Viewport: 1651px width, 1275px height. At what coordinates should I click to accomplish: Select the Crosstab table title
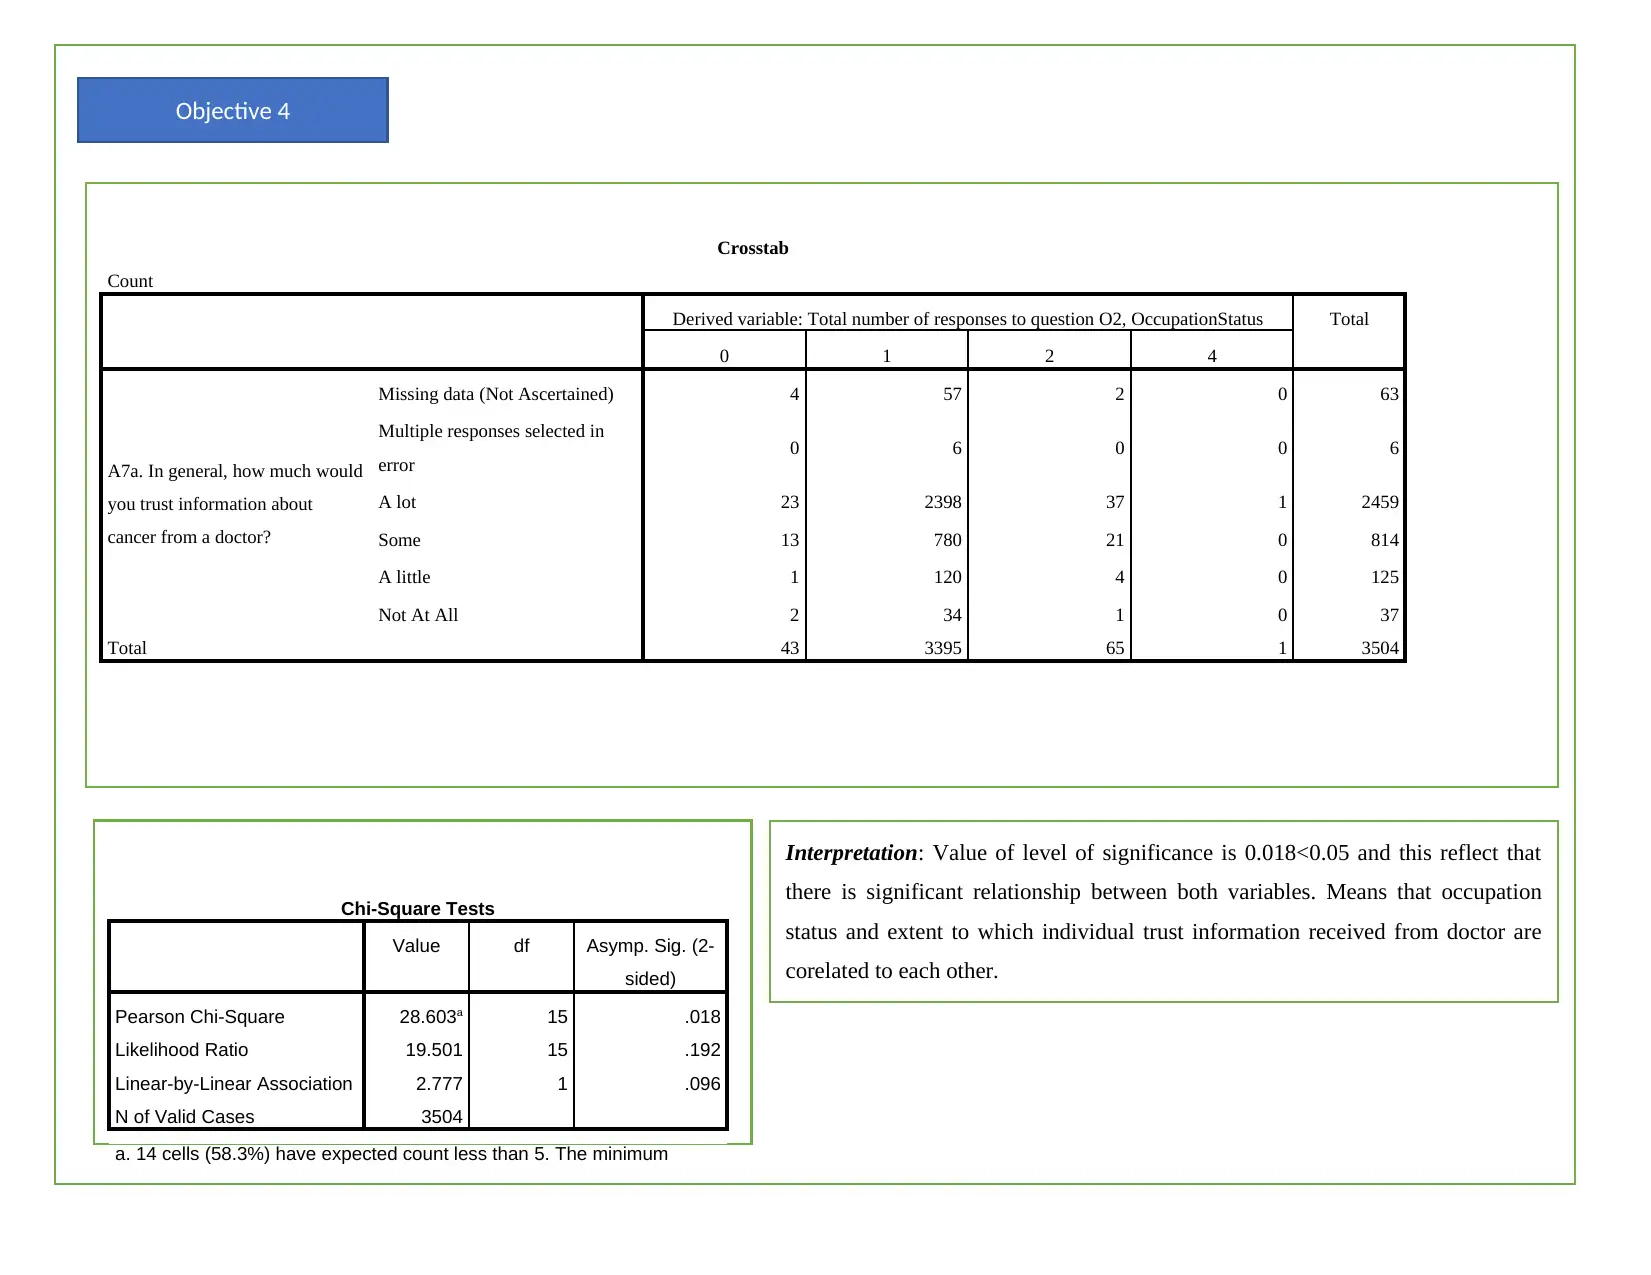click(752, 248)
